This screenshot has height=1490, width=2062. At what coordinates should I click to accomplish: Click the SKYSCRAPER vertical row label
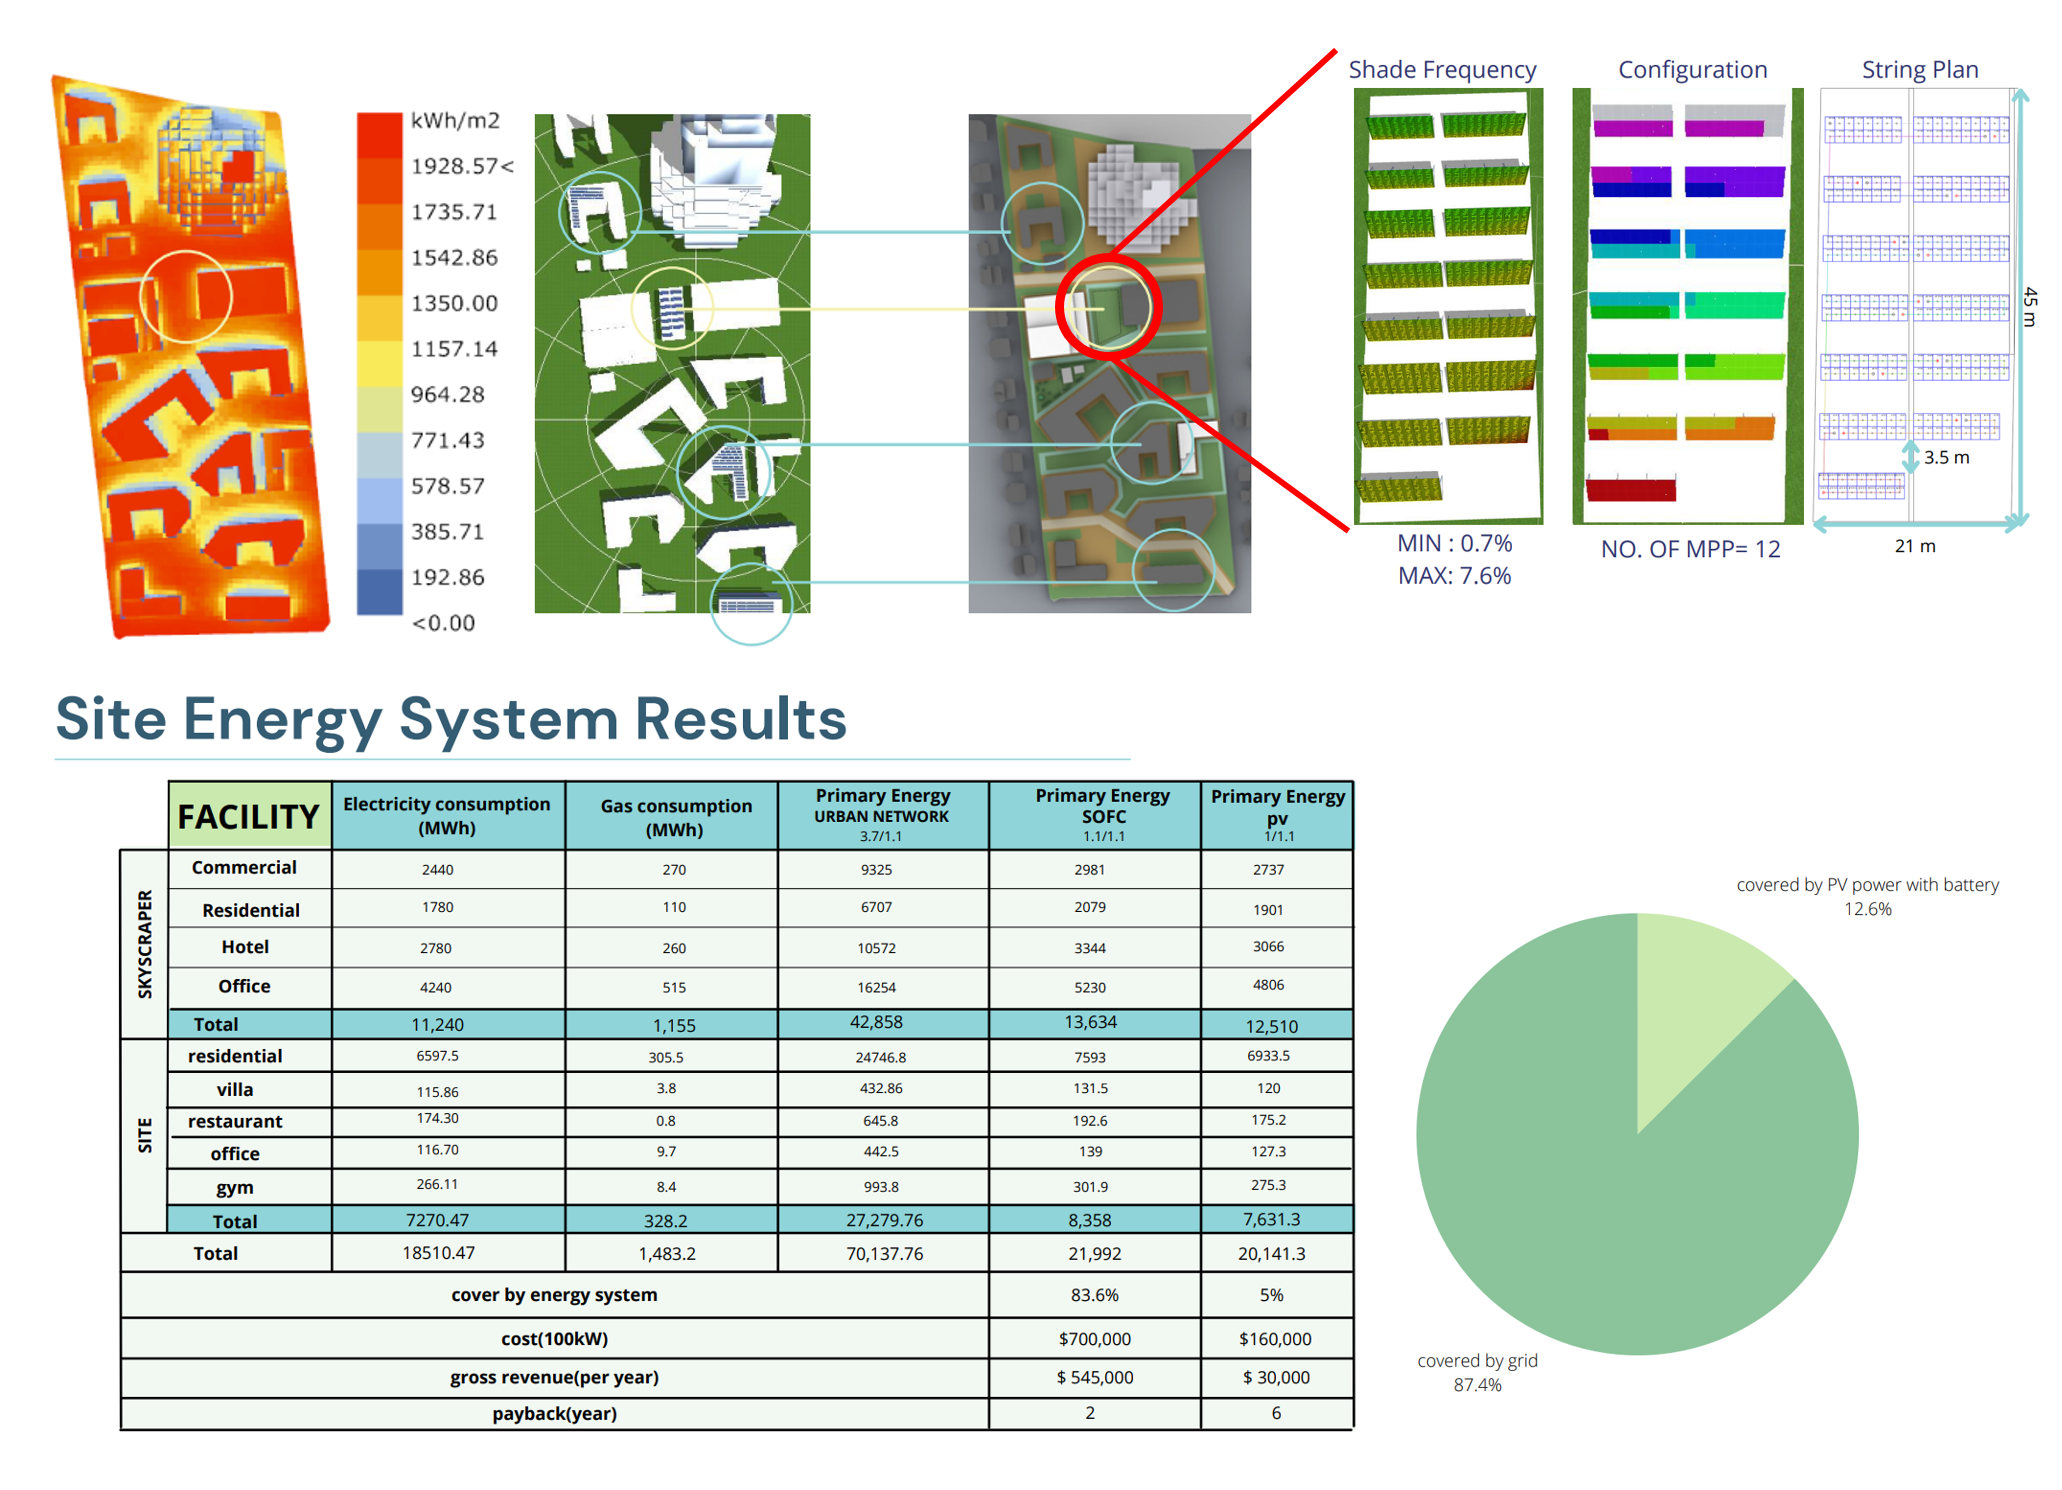point(145,943)
